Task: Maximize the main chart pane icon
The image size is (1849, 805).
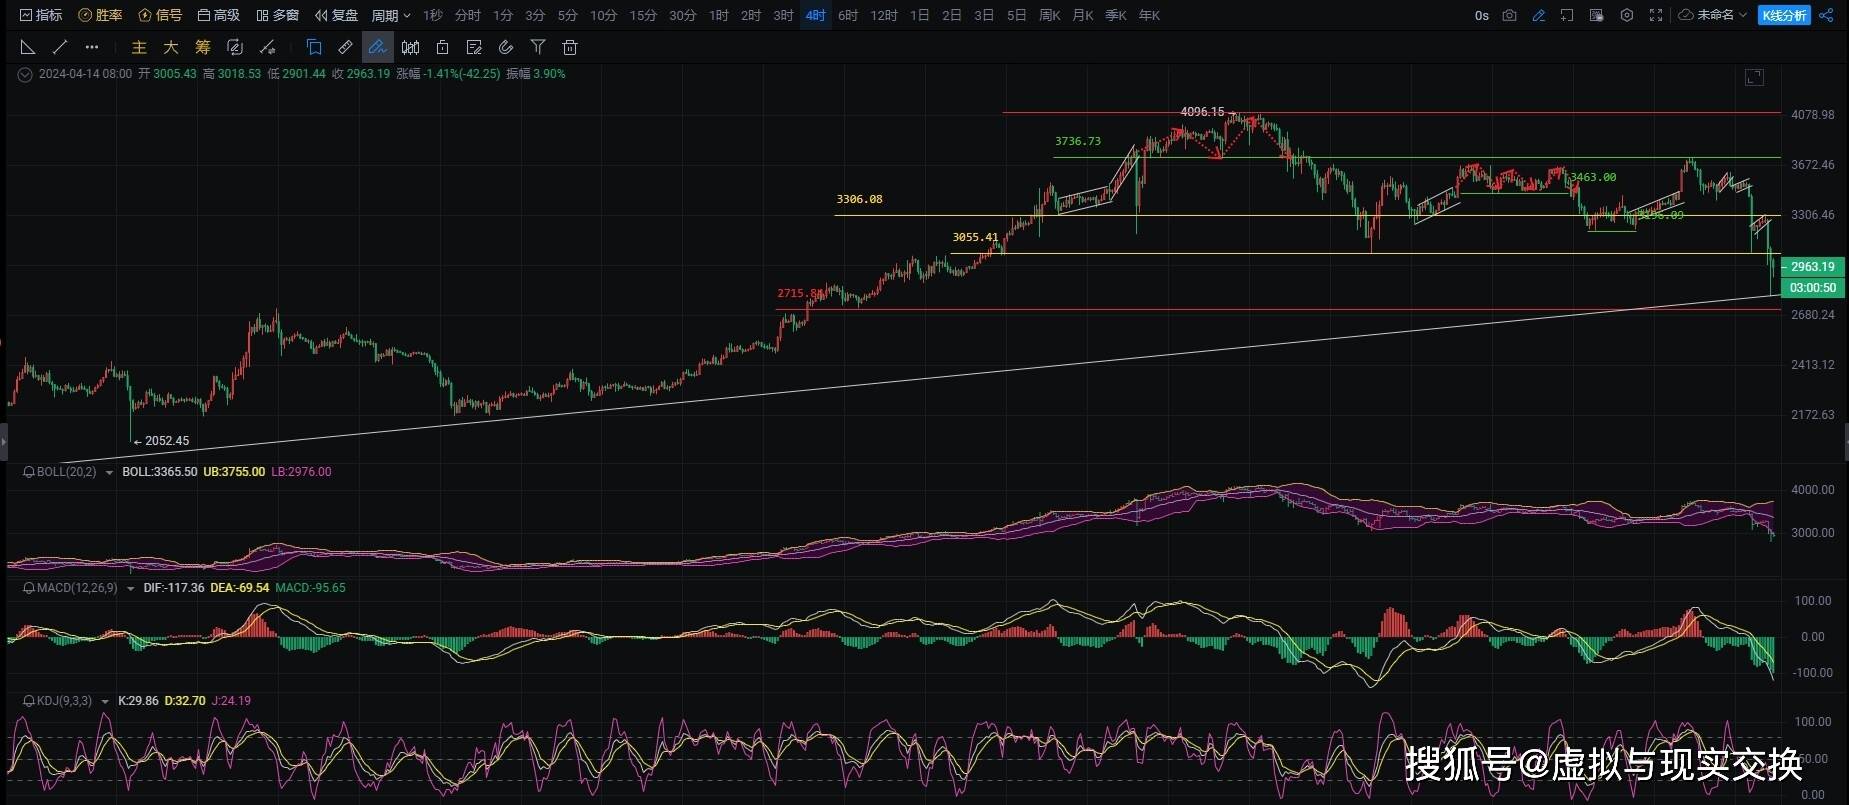Action: [x=1754, y=78]
